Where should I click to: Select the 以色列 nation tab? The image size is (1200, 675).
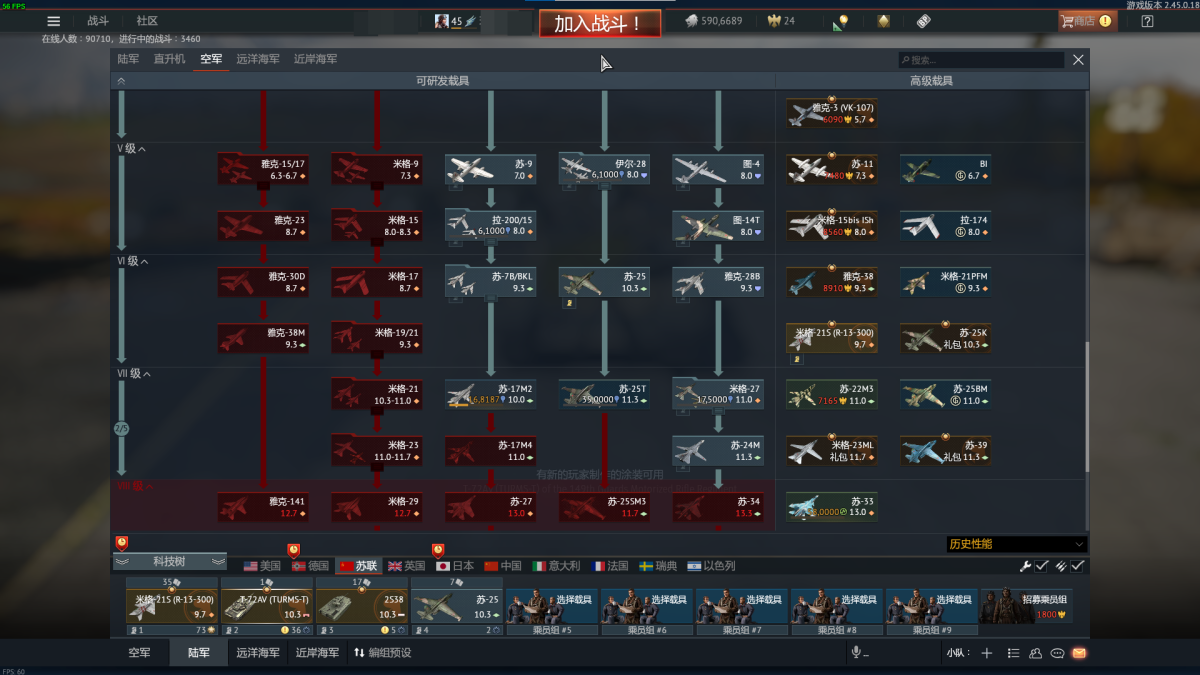[711, 566]
